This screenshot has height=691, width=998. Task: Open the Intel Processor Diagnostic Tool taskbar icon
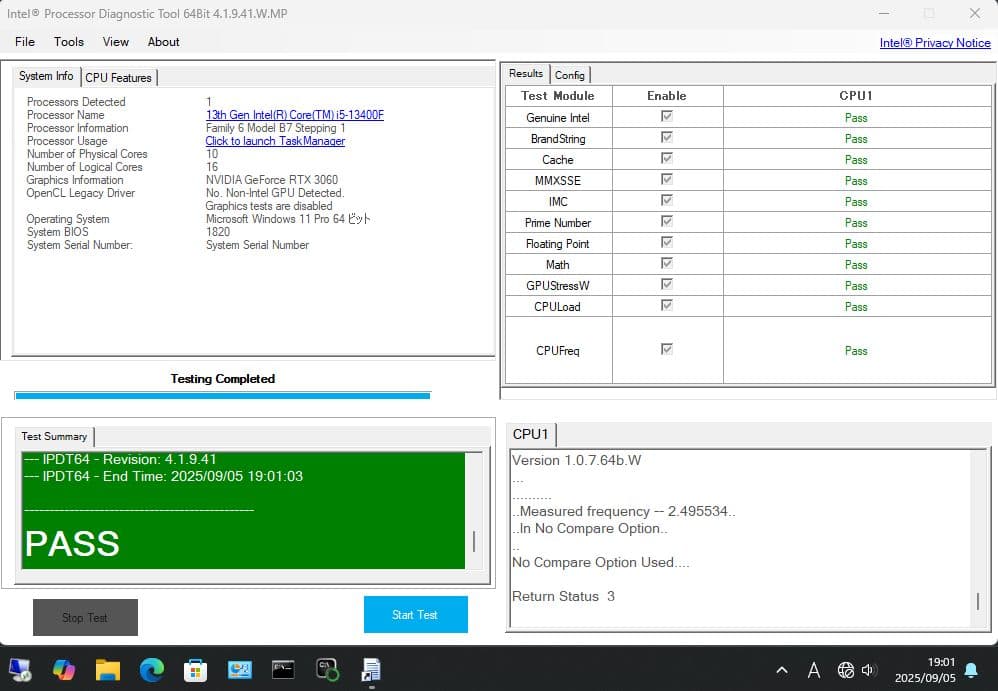point(371,670)
